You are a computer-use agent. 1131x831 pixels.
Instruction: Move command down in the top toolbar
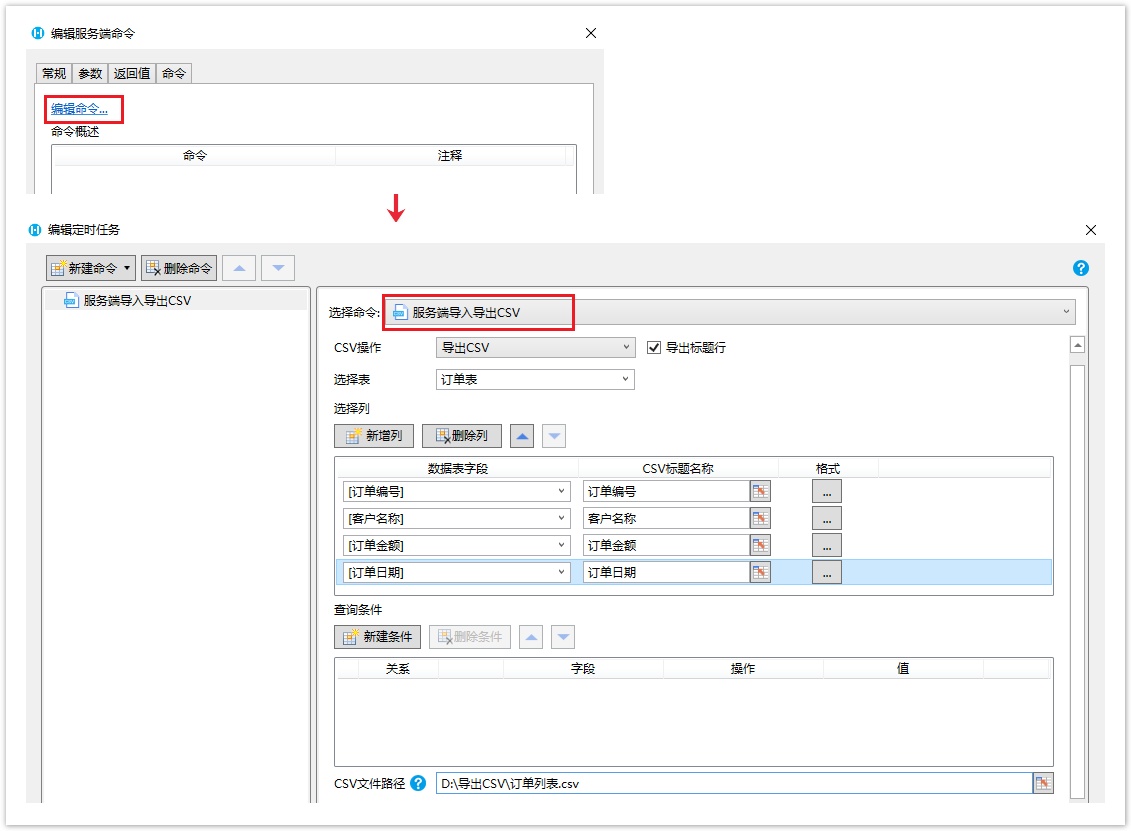(278, 268)
